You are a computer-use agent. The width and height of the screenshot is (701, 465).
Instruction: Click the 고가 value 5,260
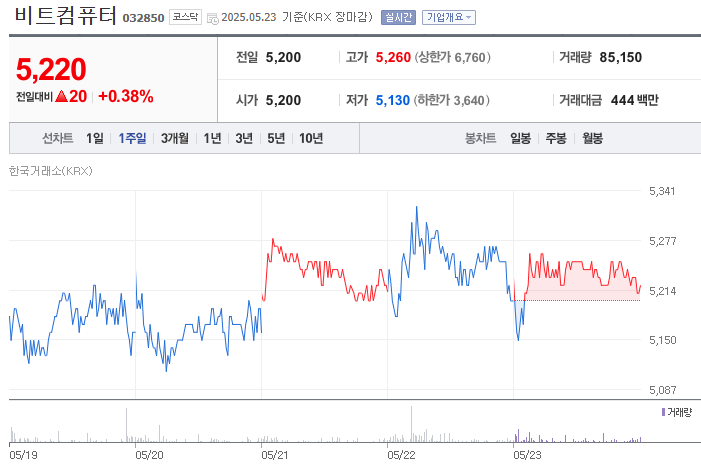coord(393,57)
